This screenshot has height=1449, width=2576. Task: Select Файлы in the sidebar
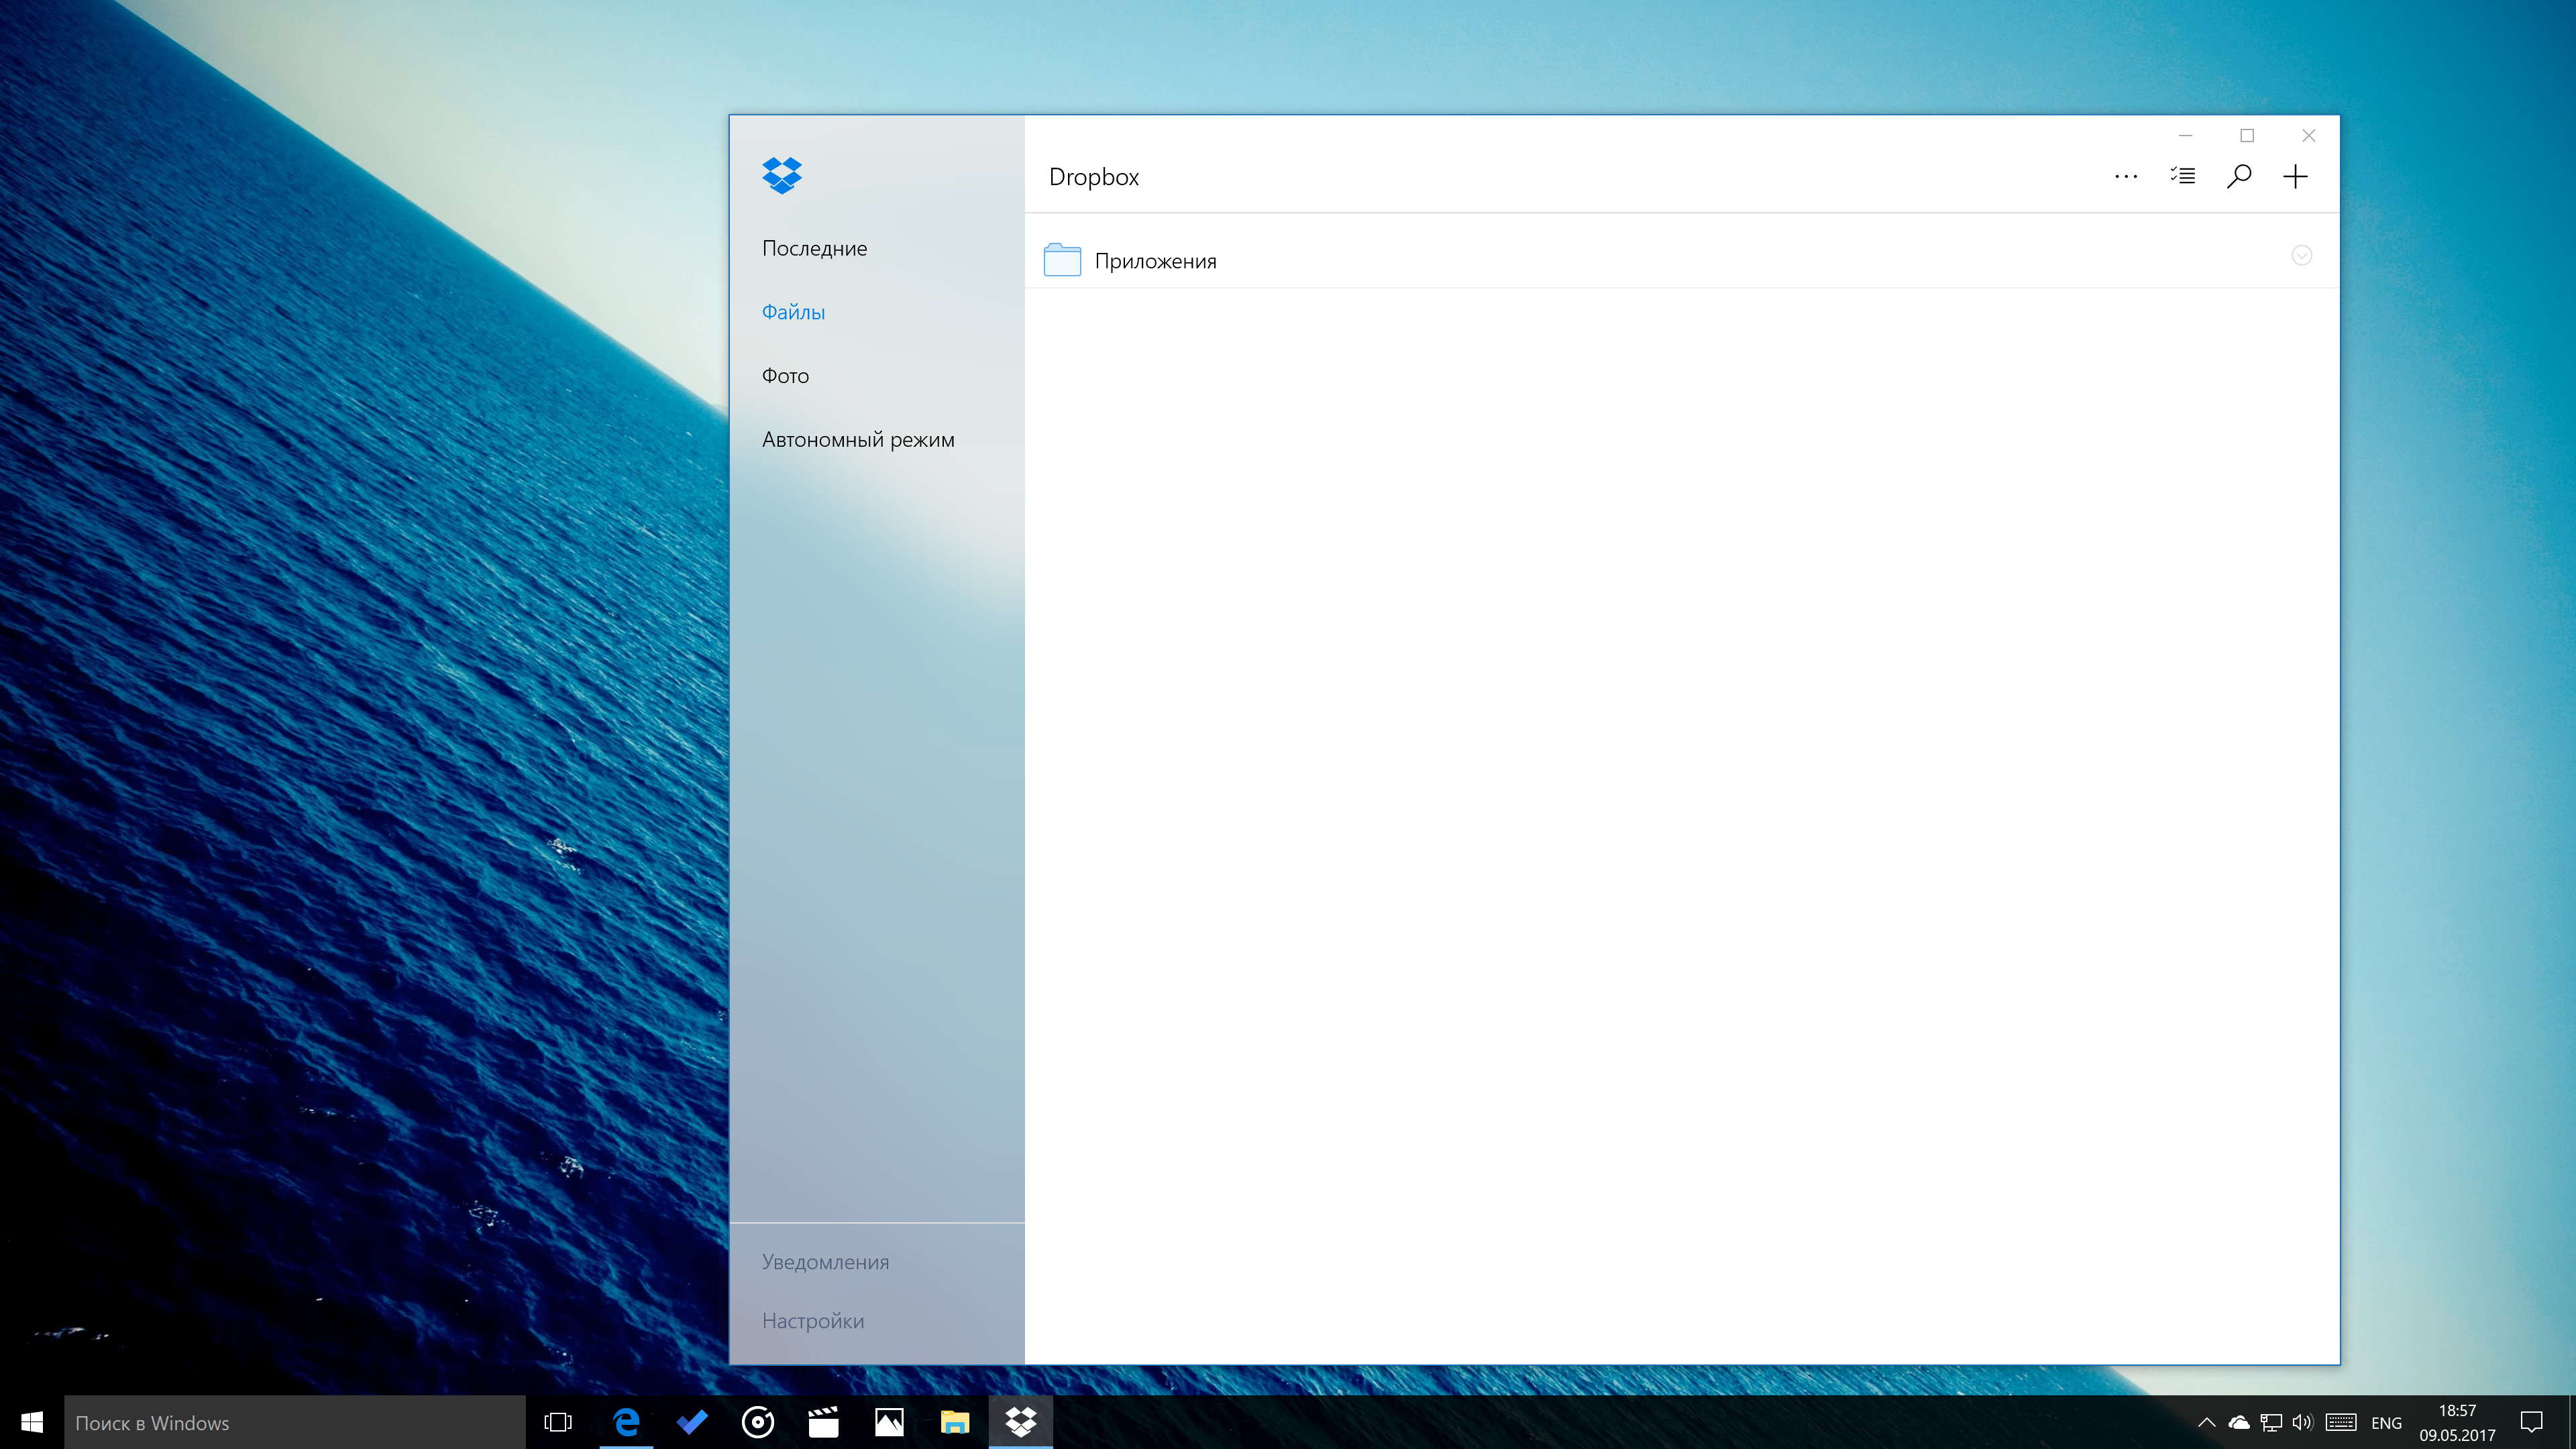point(793,312)
